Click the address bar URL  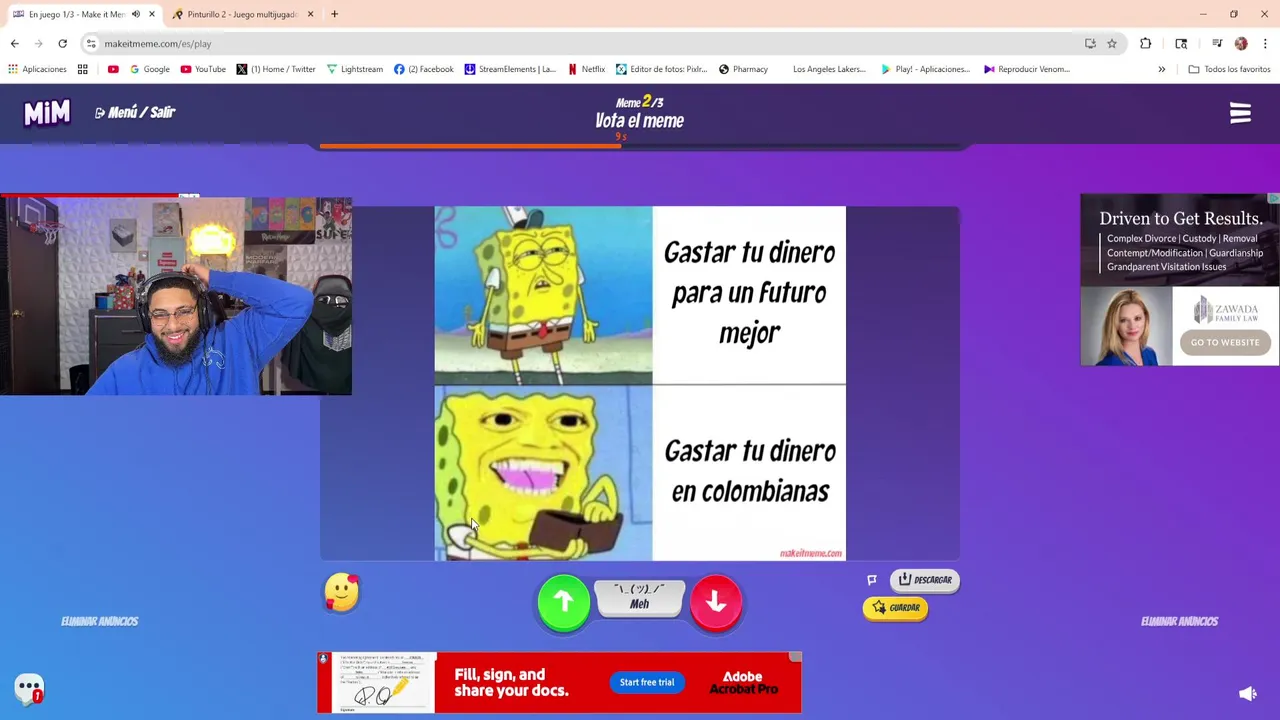click(157, 44)
